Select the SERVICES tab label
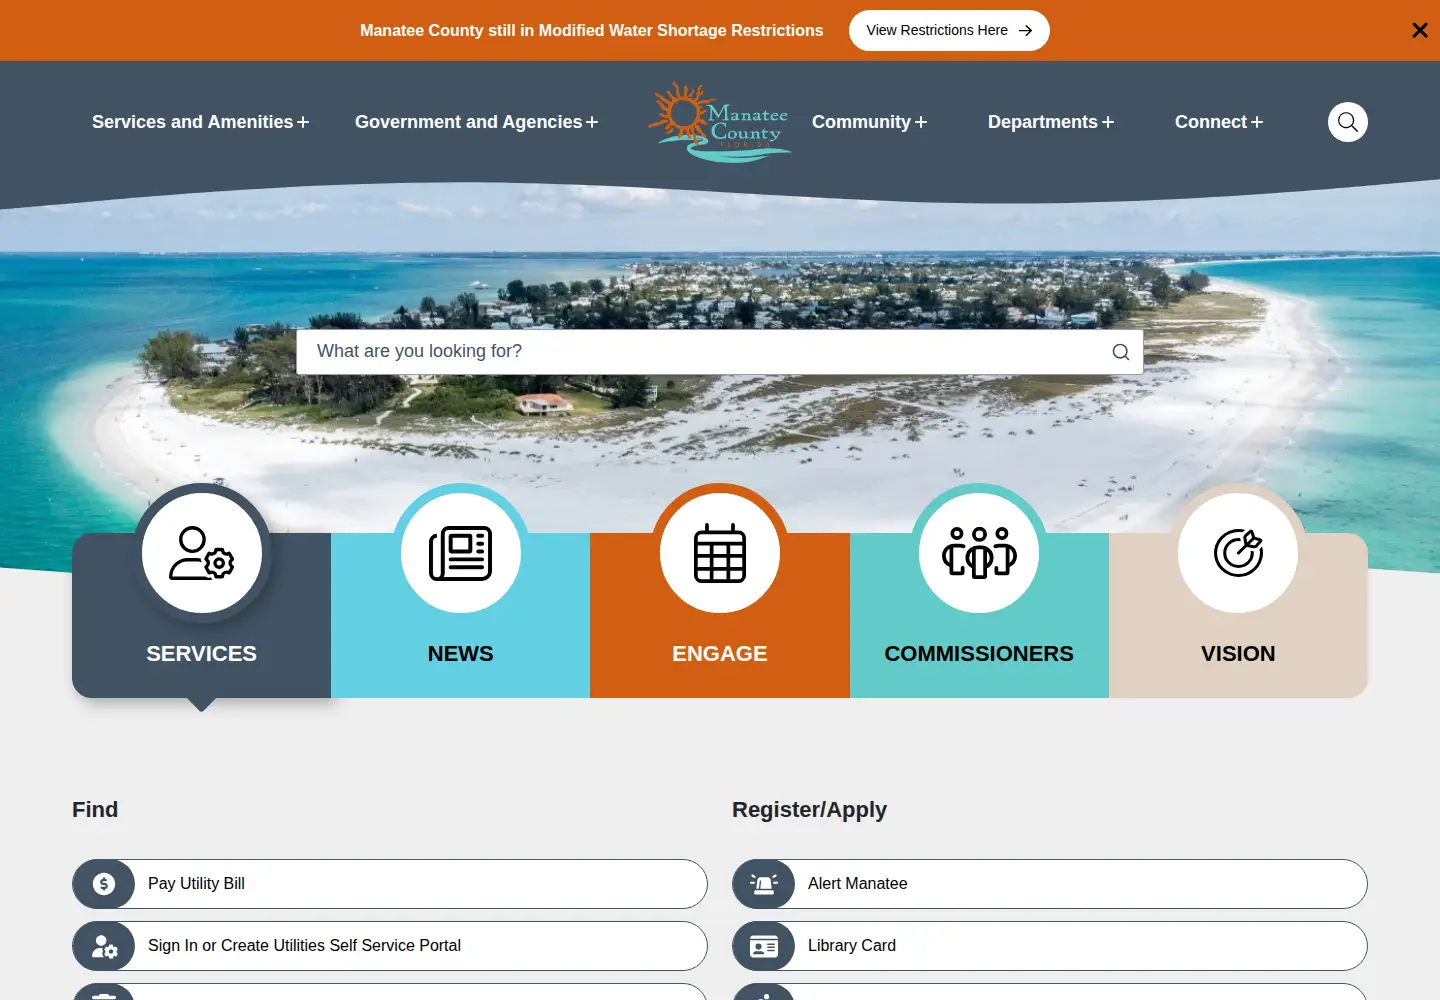The width and height of the screenshot is (1440, 1000). (202, 653)
